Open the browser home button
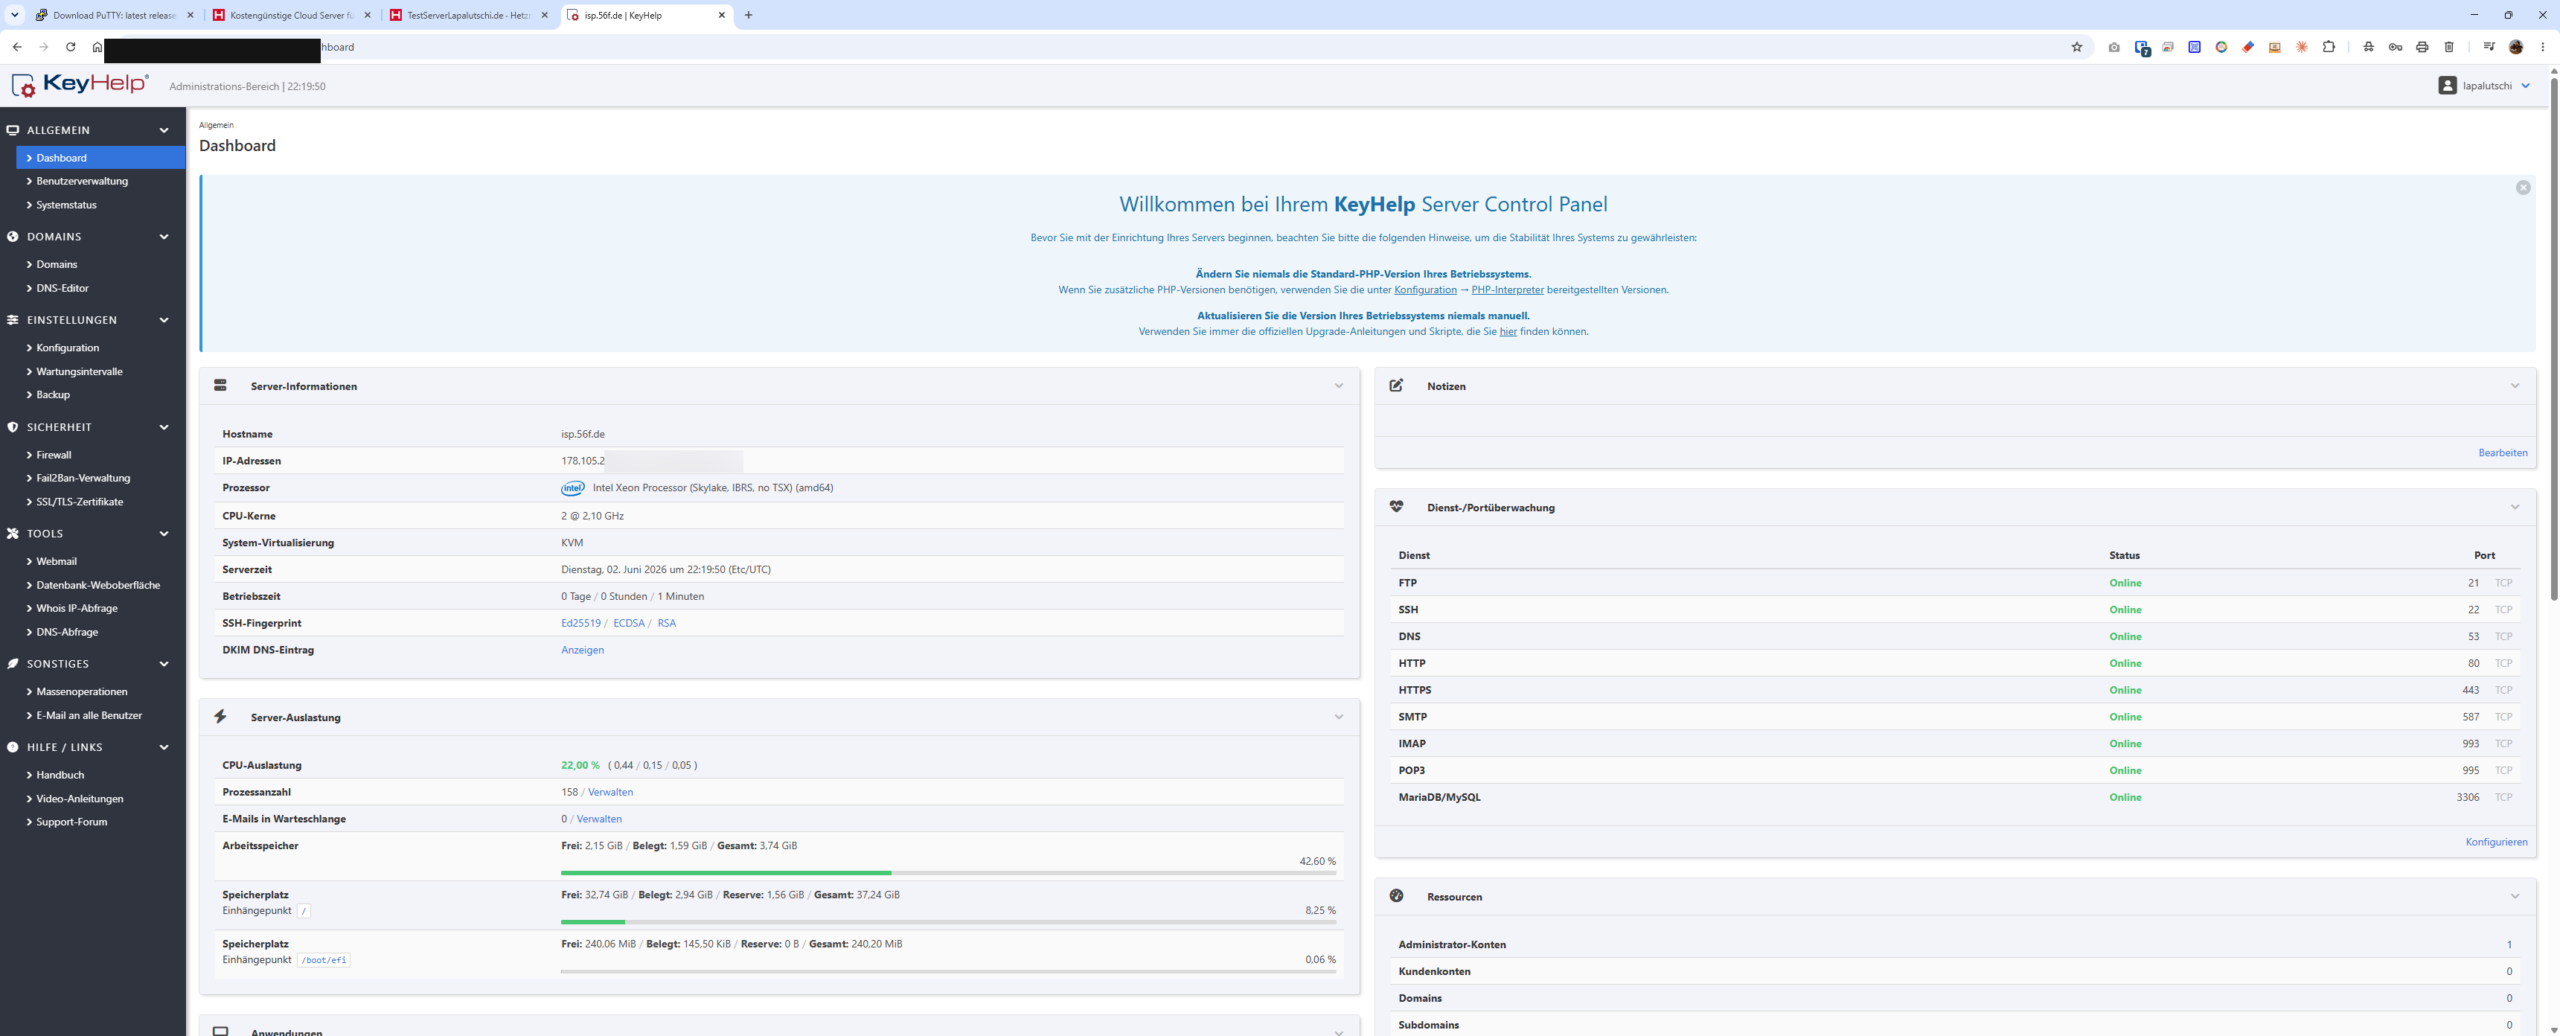2560x1036 pixels. point(97,47)
